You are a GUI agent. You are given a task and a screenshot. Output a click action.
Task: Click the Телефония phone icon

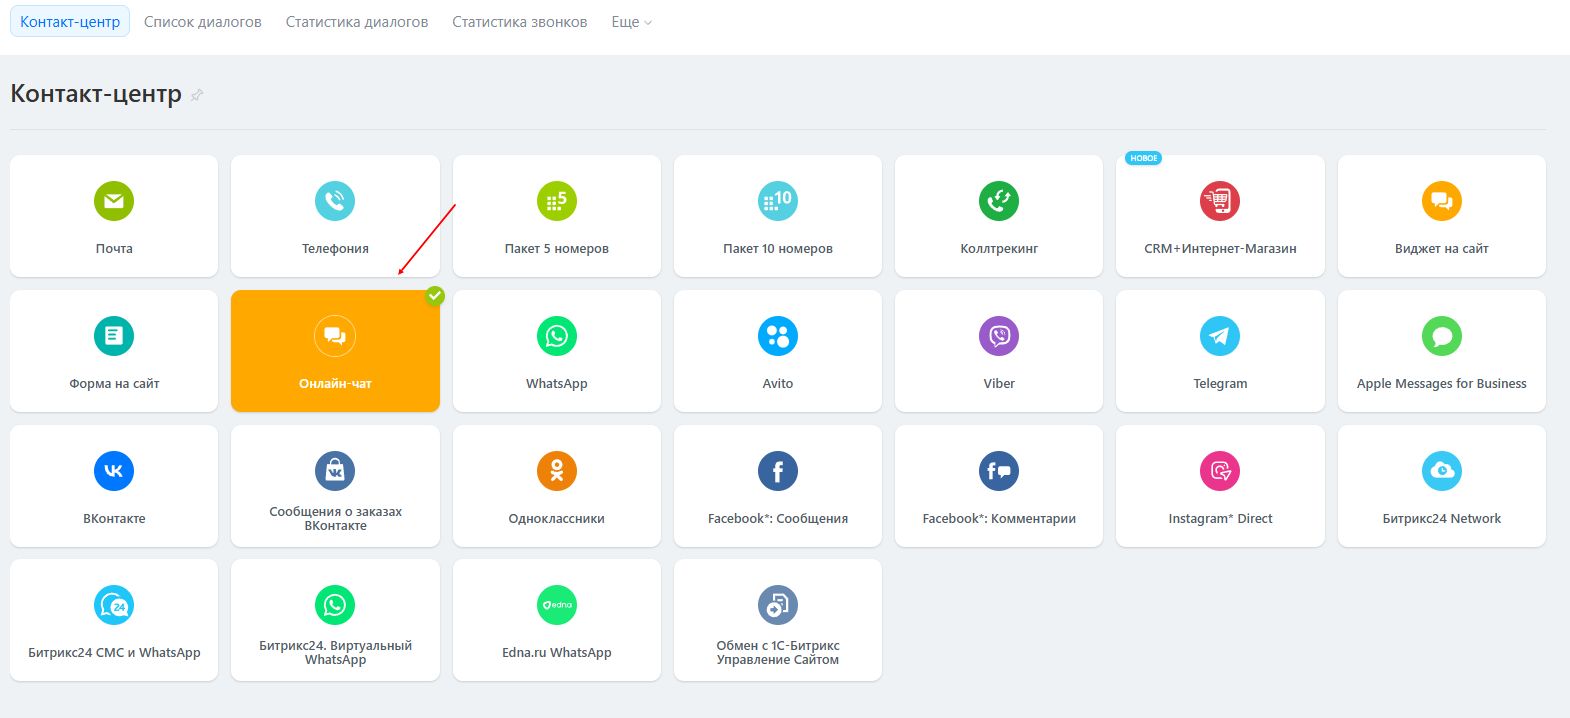point(335,201)
